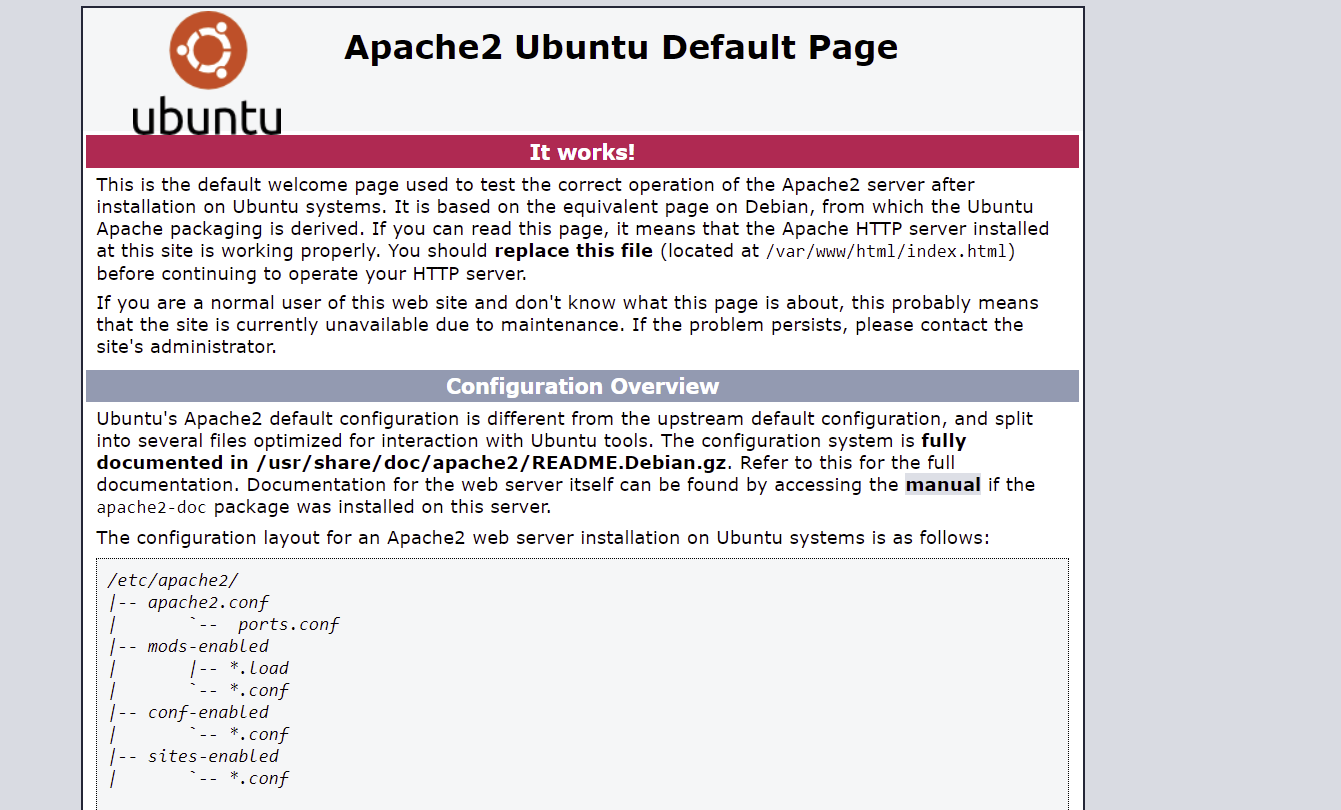Click the bold "replace this file" text
Viewport: 1341px width, 810px height.
574,251
